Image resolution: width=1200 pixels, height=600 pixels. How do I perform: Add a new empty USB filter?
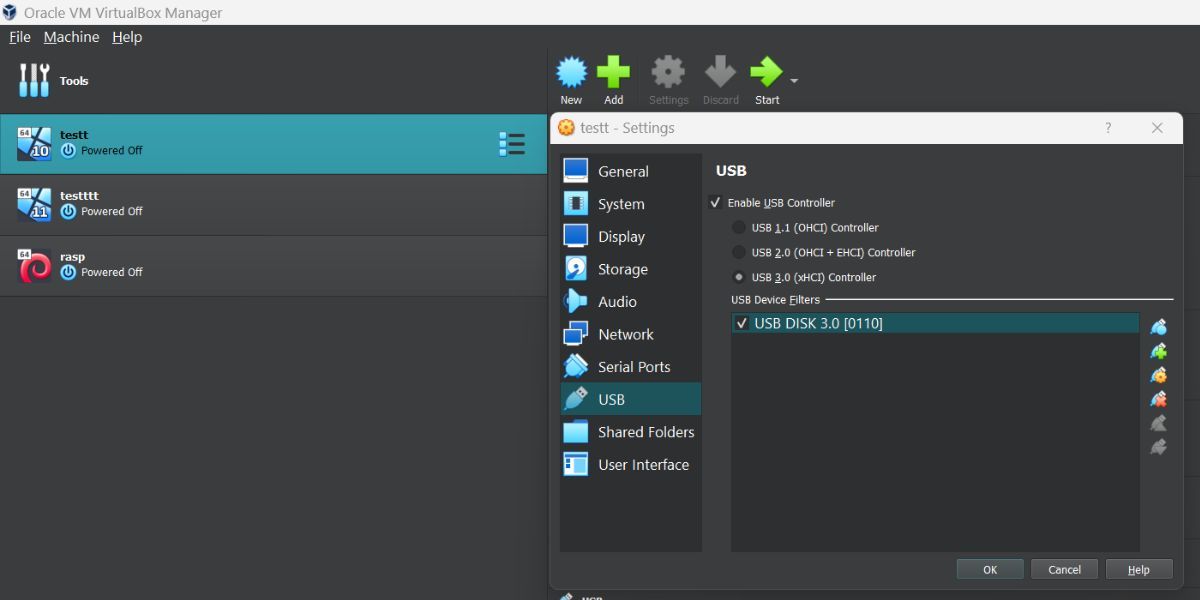[1158, 326]
